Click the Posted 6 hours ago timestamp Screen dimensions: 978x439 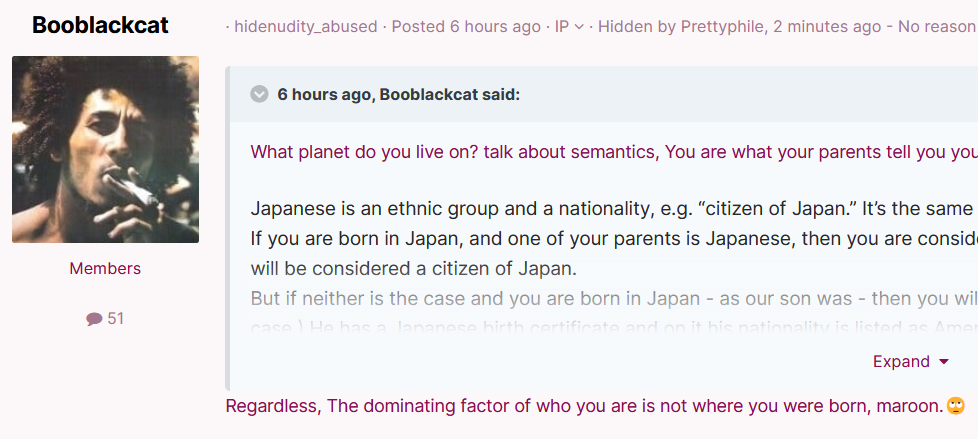pyautogui.click(x=466, y=27)
